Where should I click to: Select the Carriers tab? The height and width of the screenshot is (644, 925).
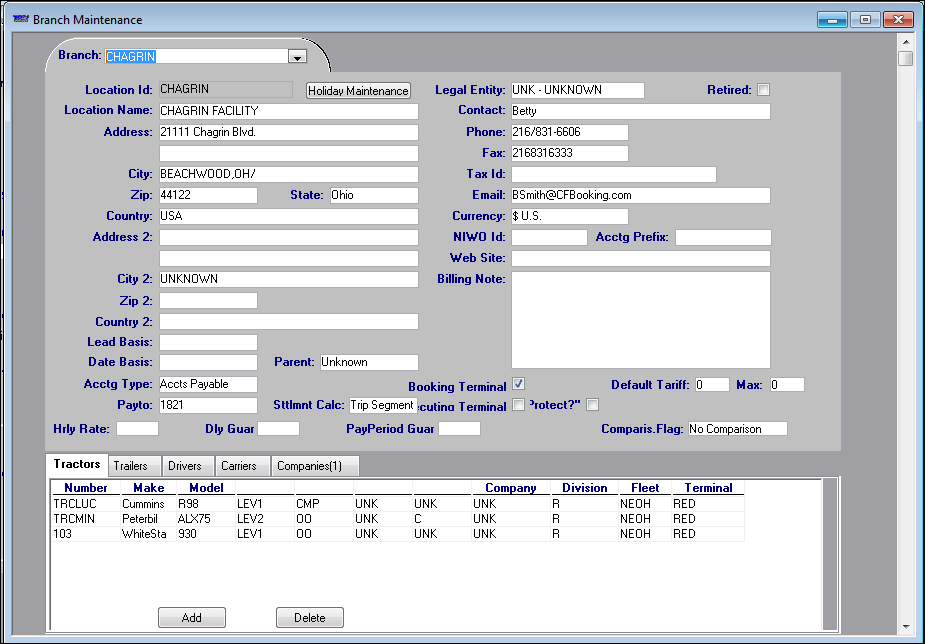click(x=239, y=466)
